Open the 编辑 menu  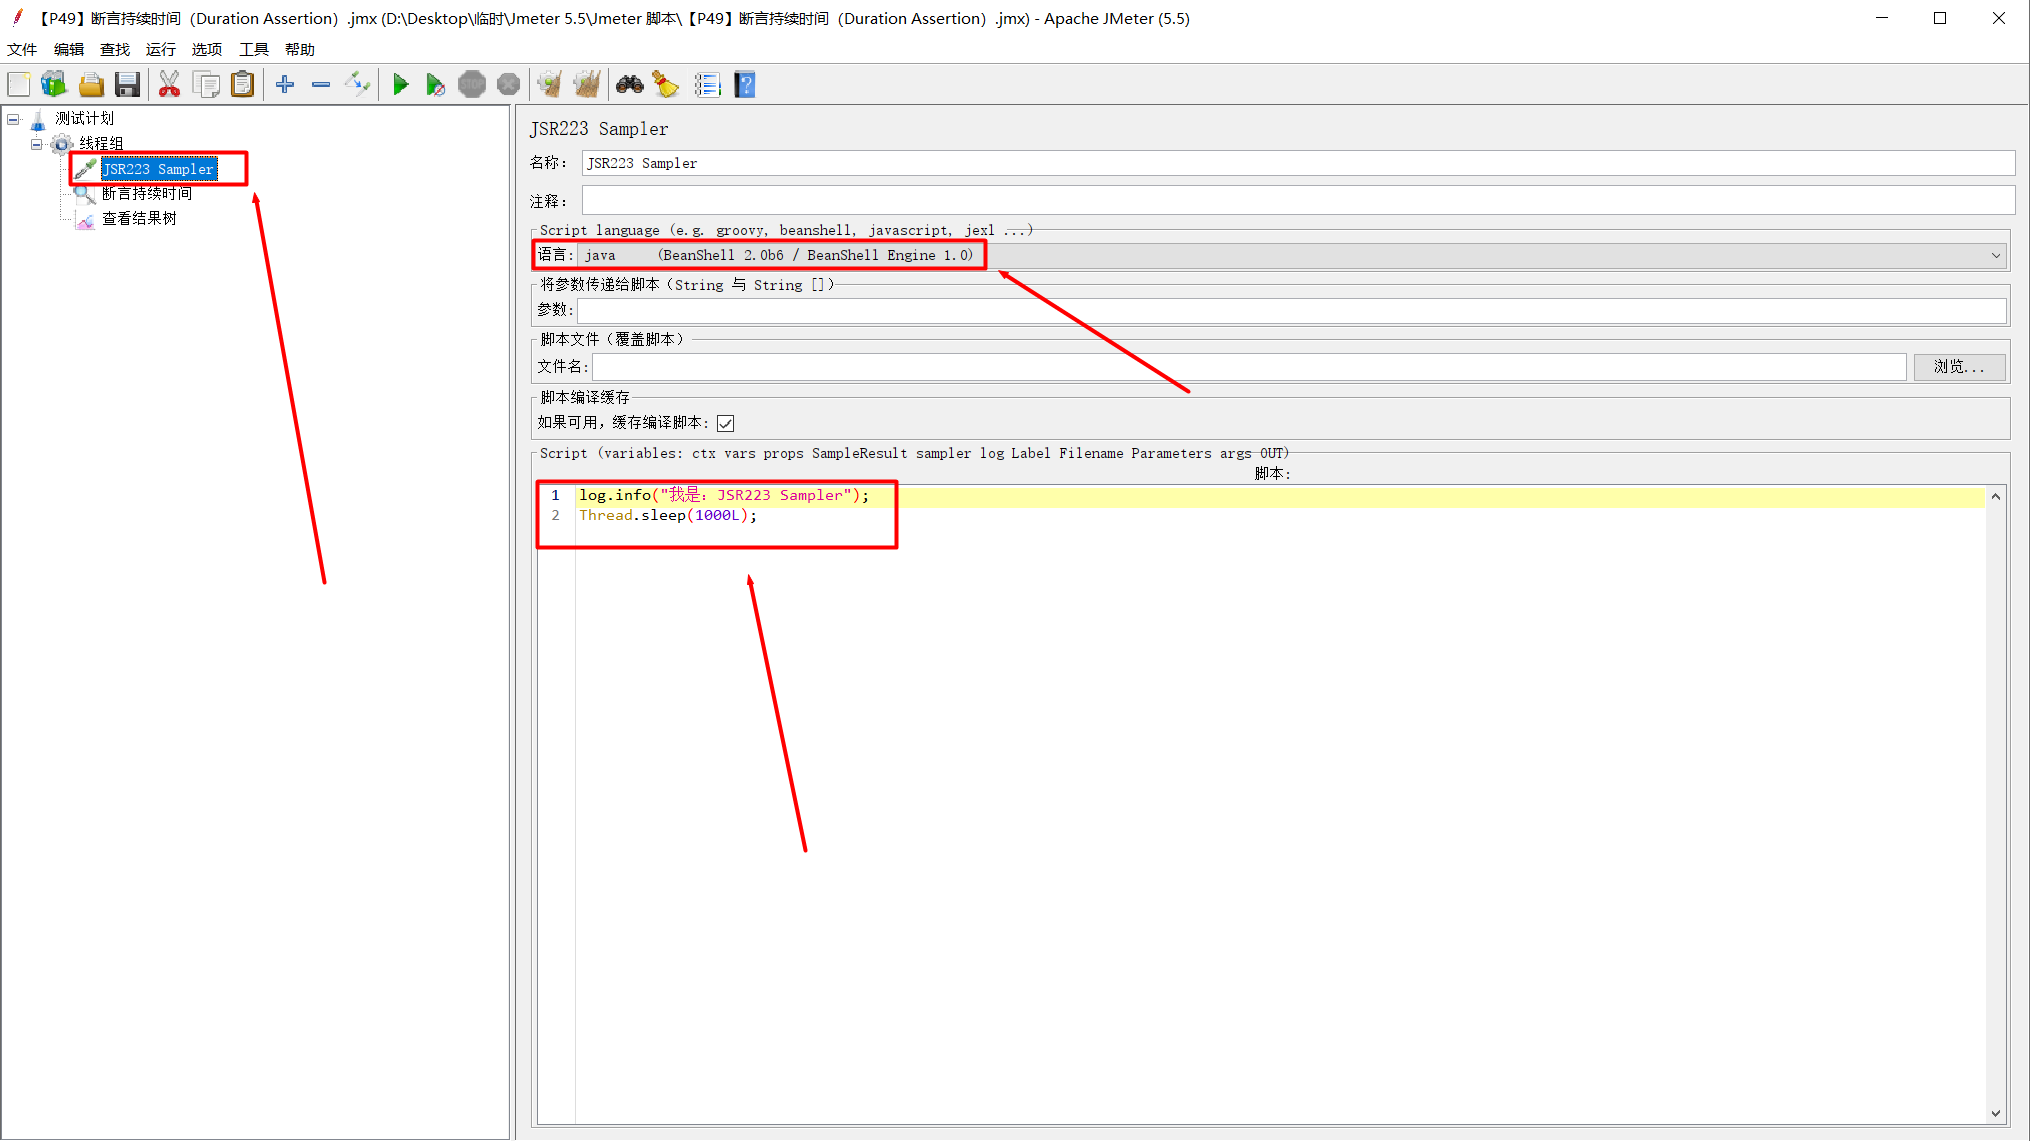tap(69, 49)
